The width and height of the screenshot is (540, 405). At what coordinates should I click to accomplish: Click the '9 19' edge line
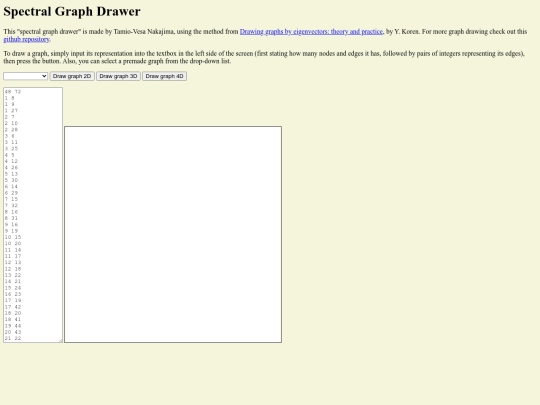11,231
